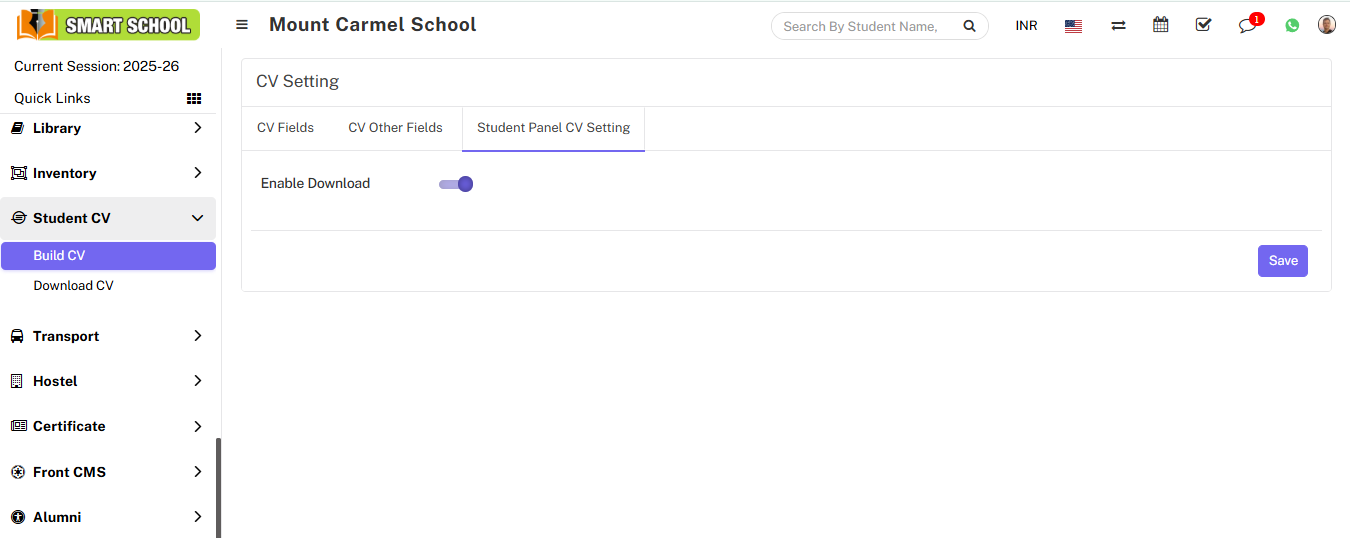The image size is (1350, 538).
Task: Collapse the Student CV menu
Action: (108, 218)
